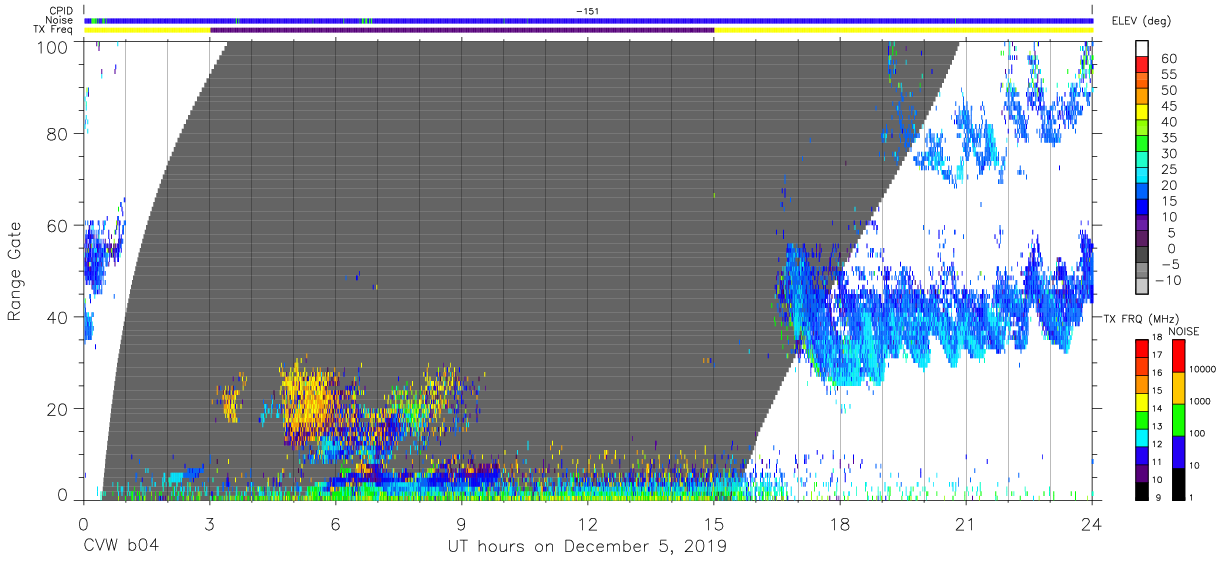The width and height of the screenshot is (1228, 567).
Task: Click x-axis tick label '12'
Action: [x=588, y=524]
